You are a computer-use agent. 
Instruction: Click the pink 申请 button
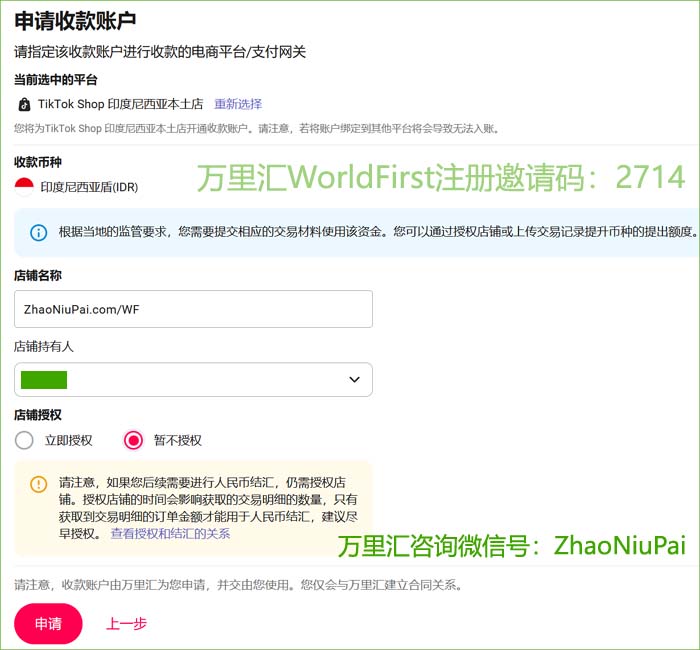tap(48, 623)
